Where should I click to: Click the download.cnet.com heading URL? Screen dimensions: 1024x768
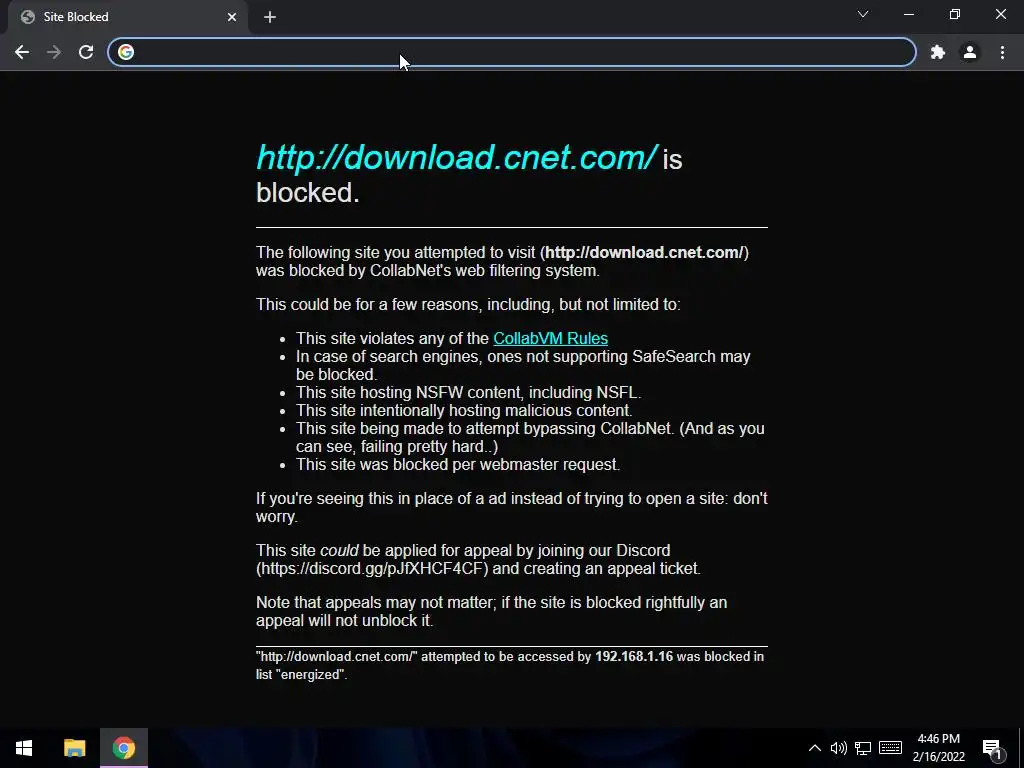(x=456, y=157)
